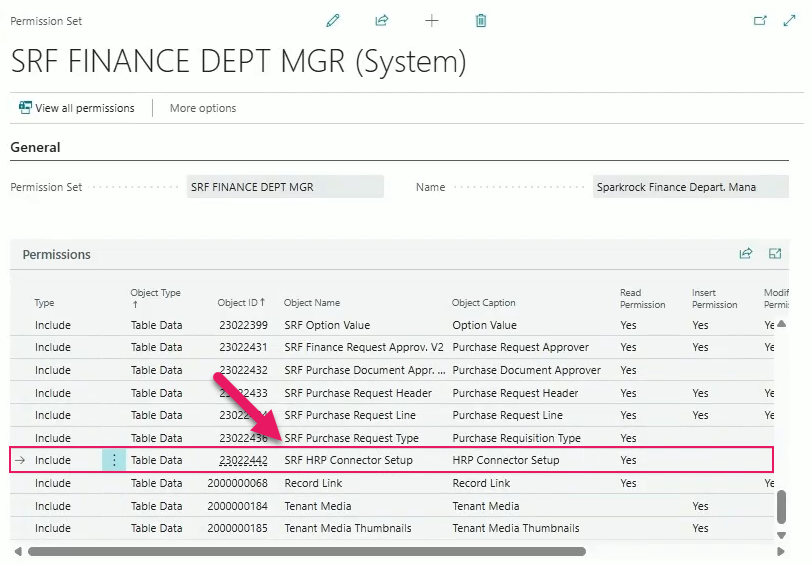The width and height of the screenshot is (812, 565).
Task: Click object ID 2000000068
Action: pos(238,483)
